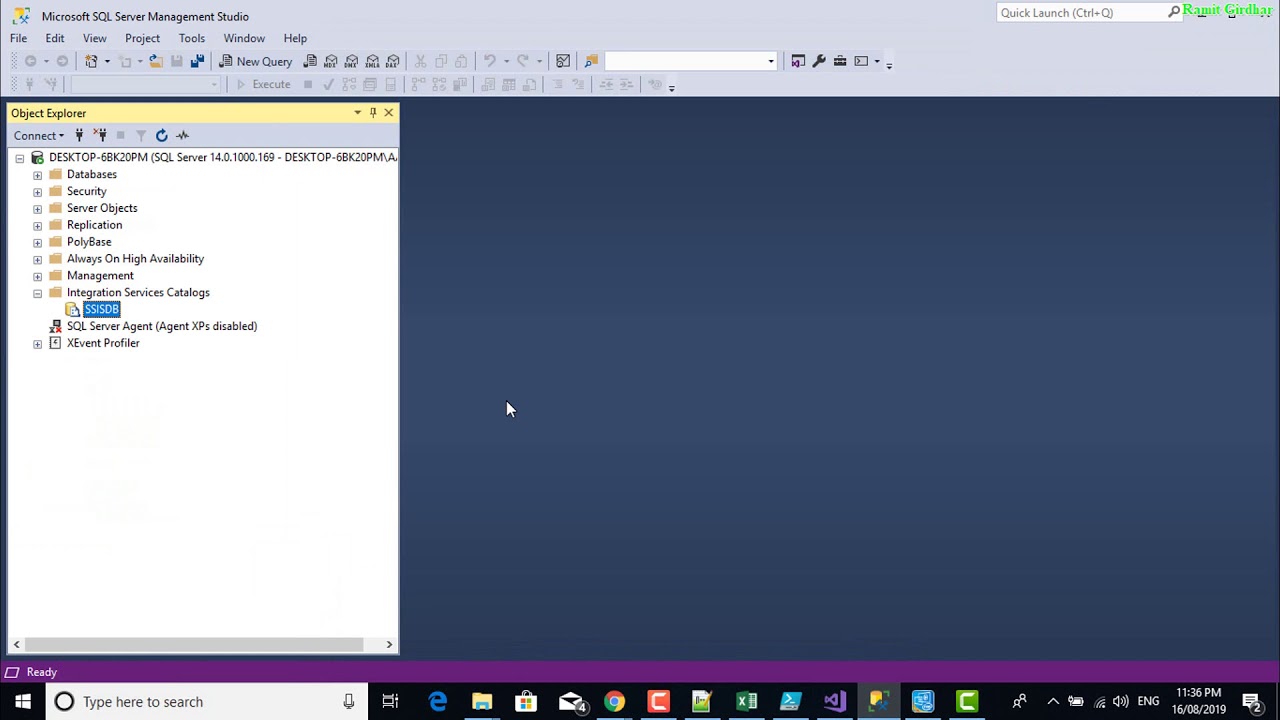Click the Database Engine Query icon
This screenshot has height=720, width=1280.
[x=310, y=61]
